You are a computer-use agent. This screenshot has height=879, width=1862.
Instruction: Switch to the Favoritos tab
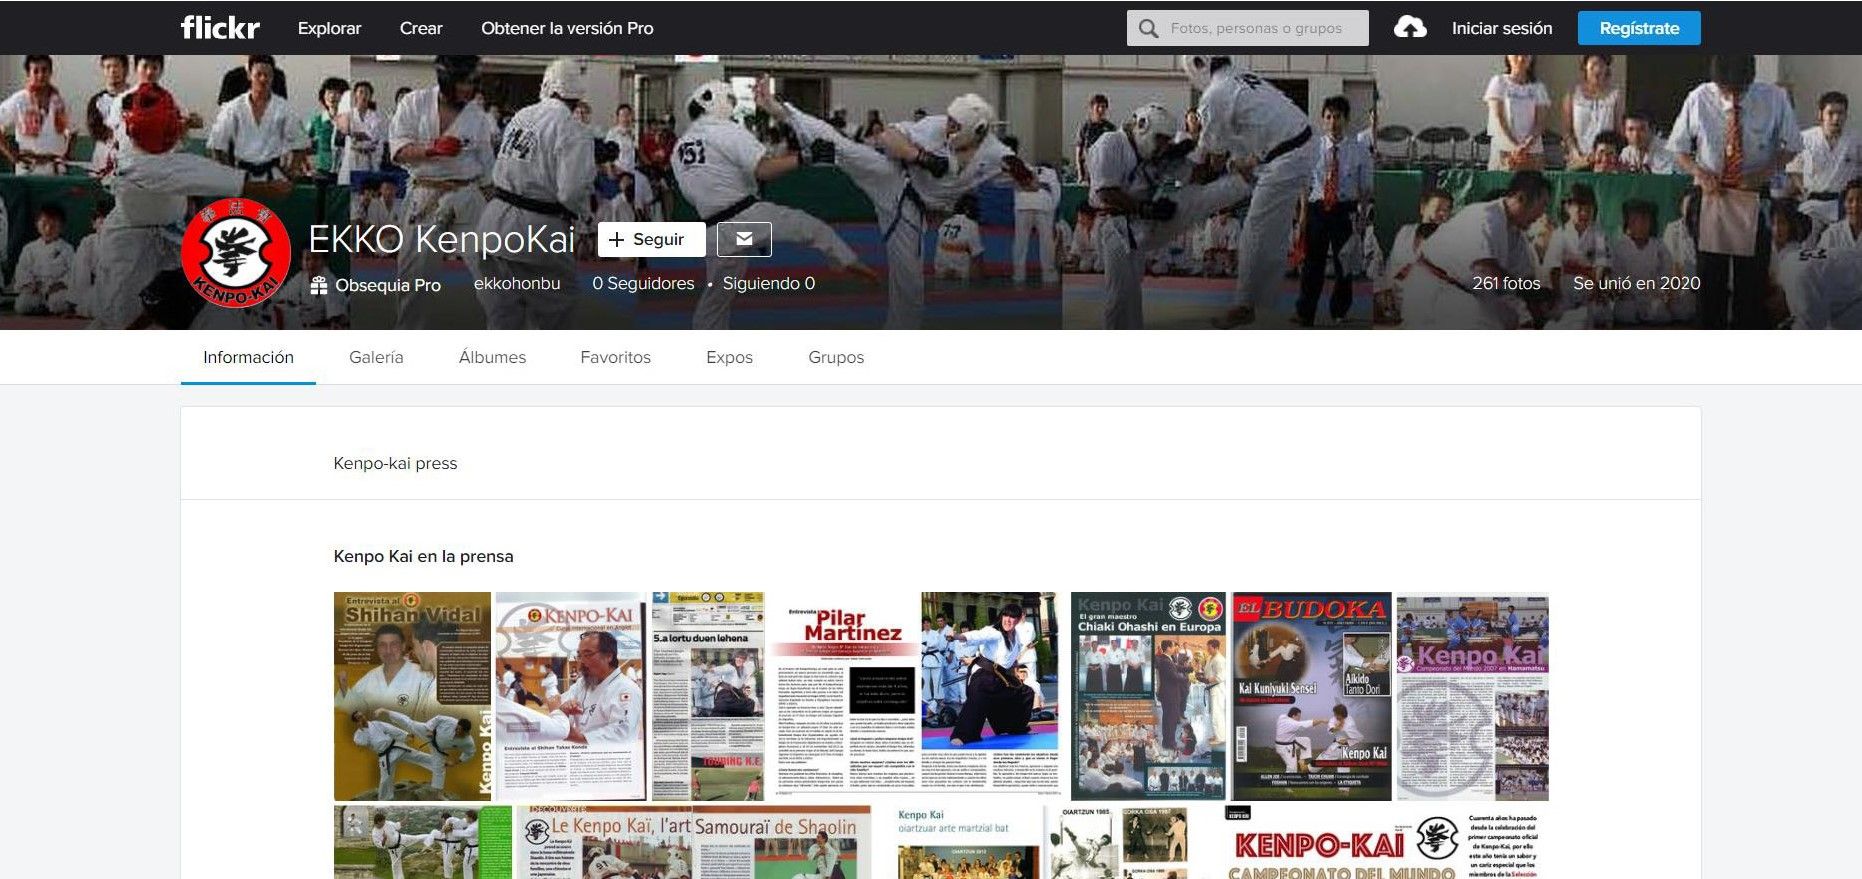click(615, 357)
